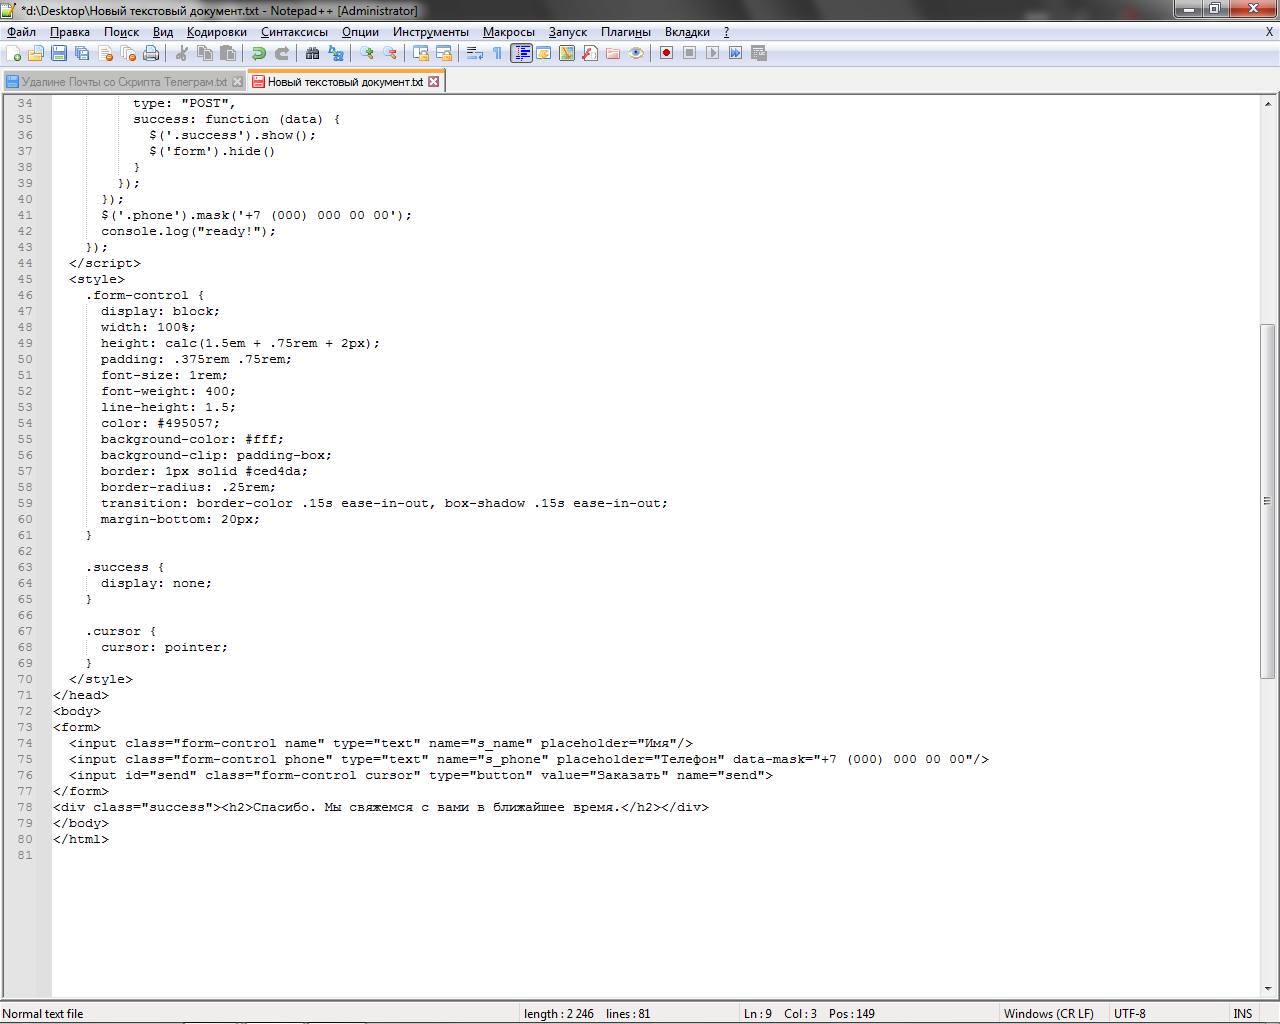
Task: Click the scrollbar up arrow
Action: pyautogui.click(x=1269, y=103)
